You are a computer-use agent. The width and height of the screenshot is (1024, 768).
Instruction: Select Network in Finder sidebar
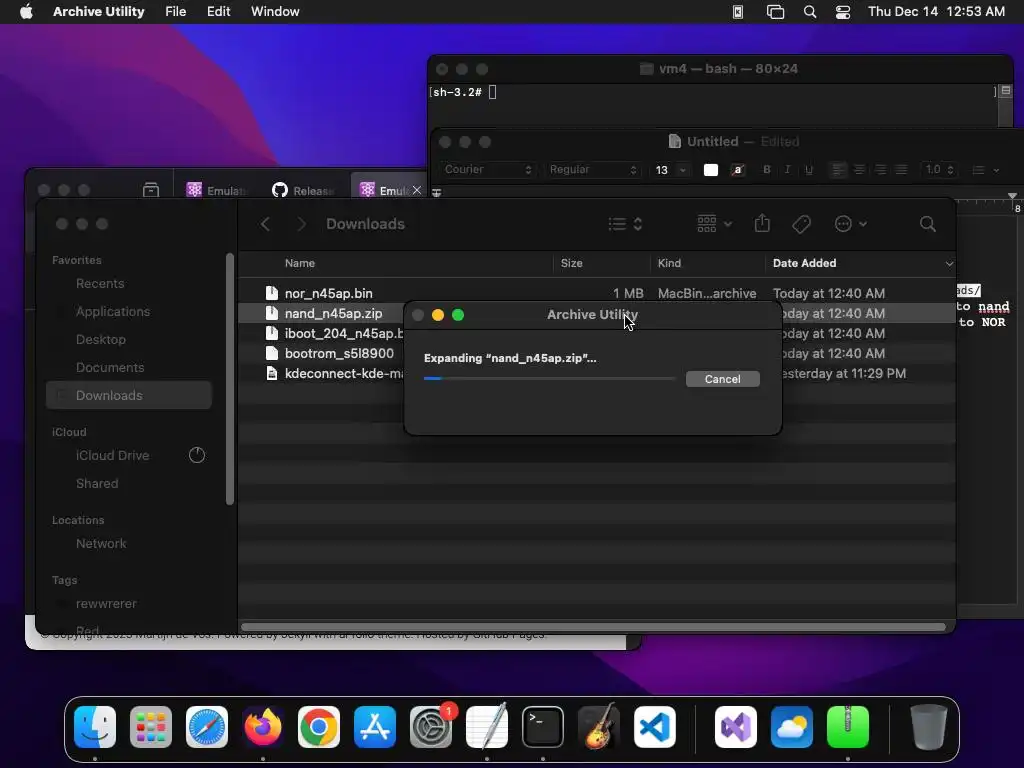coord(101,543)
